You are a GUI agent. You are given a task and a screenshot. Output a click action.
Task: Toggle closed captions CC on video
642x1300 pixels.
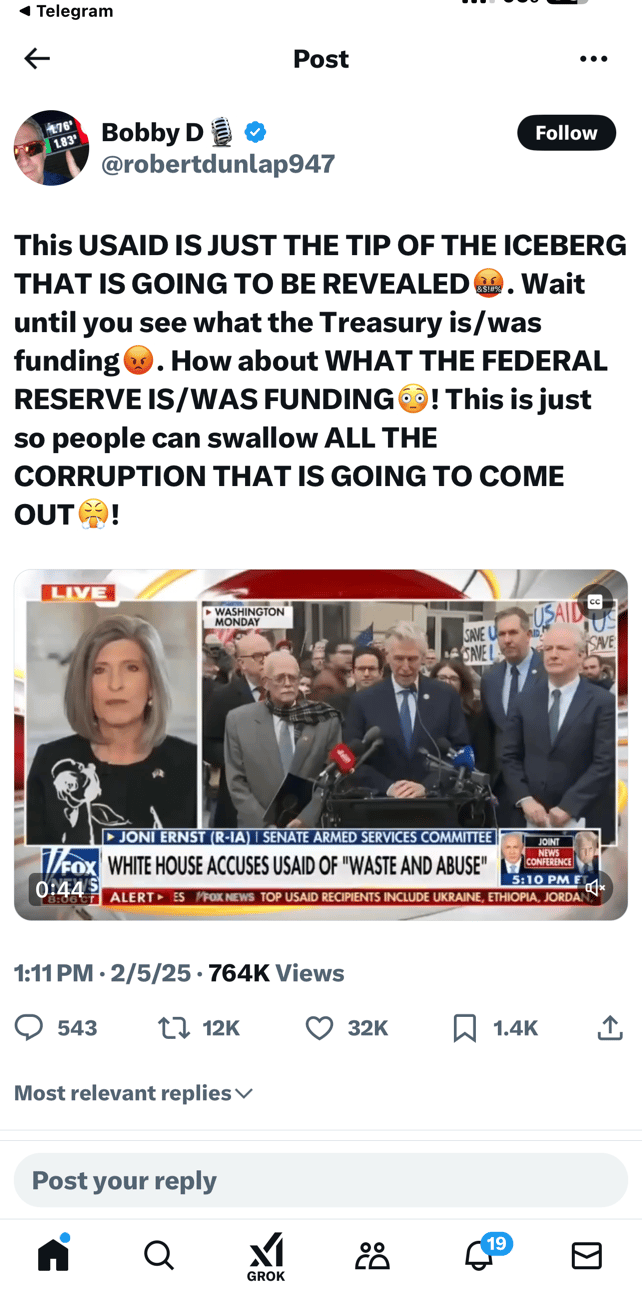pyautogui.click(x=595, y=601)
